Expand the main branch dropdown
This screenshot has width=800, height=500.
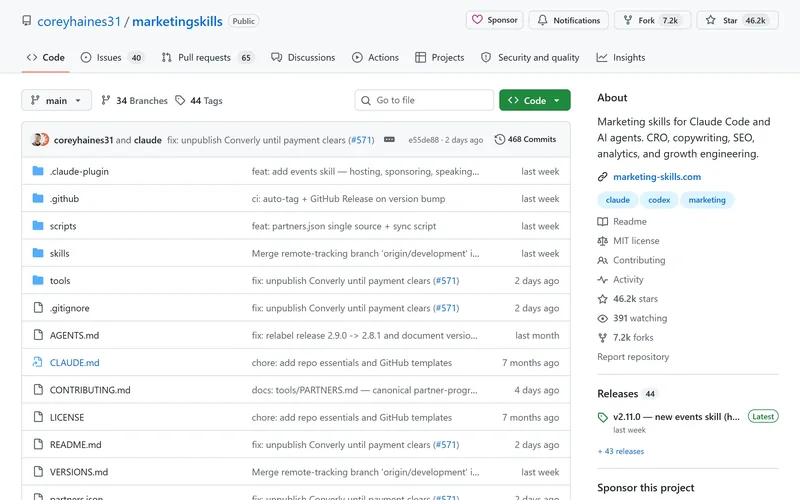pos(56,101)
